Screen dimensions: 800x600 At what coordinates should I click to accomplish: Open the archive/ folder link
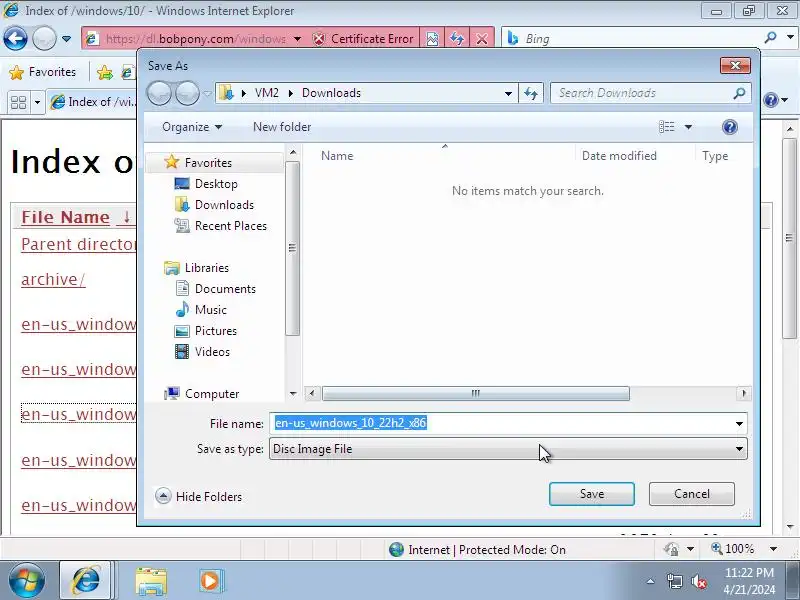(x=53, y=280)
